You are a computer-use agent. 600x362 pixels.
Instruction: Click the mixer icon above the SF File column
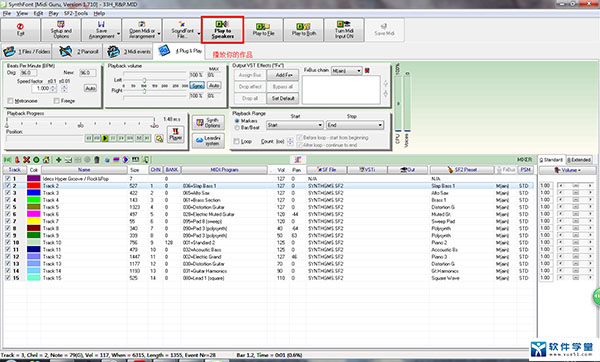click(298, 160)
